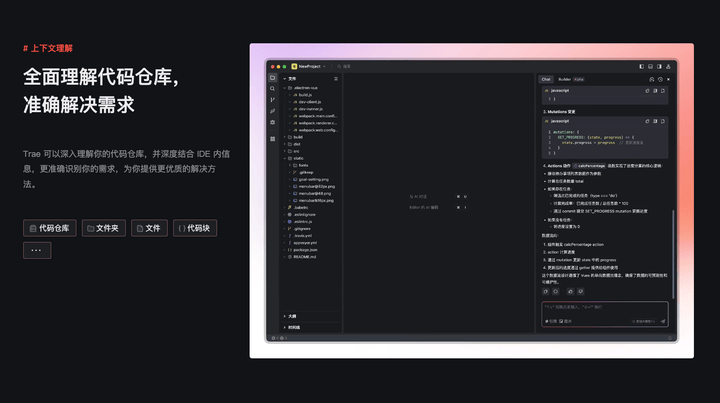Click the 文件夹 tag button
The width and height of the screenshot is (720, 403).
[x=103, y=228]
